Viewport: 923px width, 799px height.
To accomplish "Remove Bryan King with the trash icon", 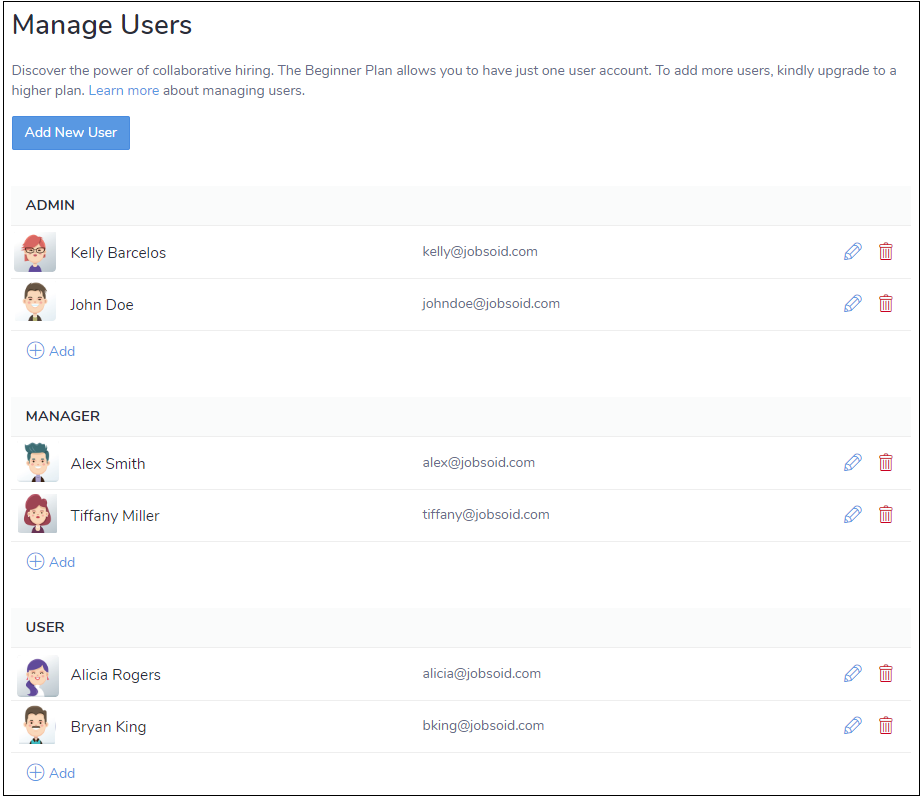I will [x=885, y=726].
